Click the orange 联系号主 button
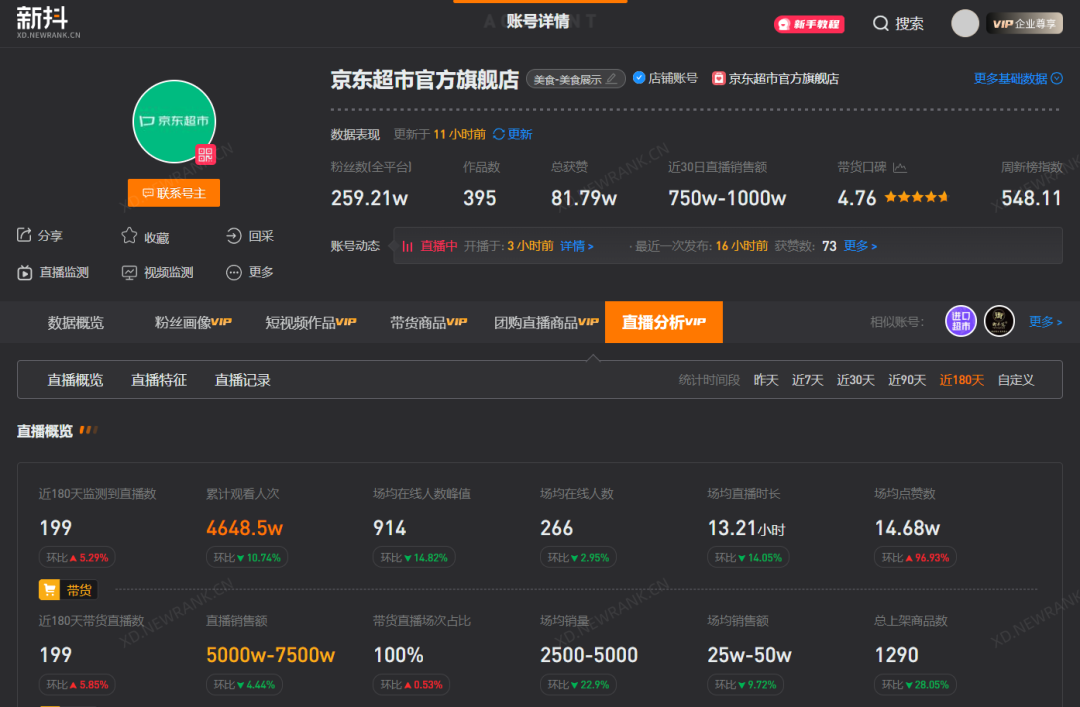 (174, 193)
